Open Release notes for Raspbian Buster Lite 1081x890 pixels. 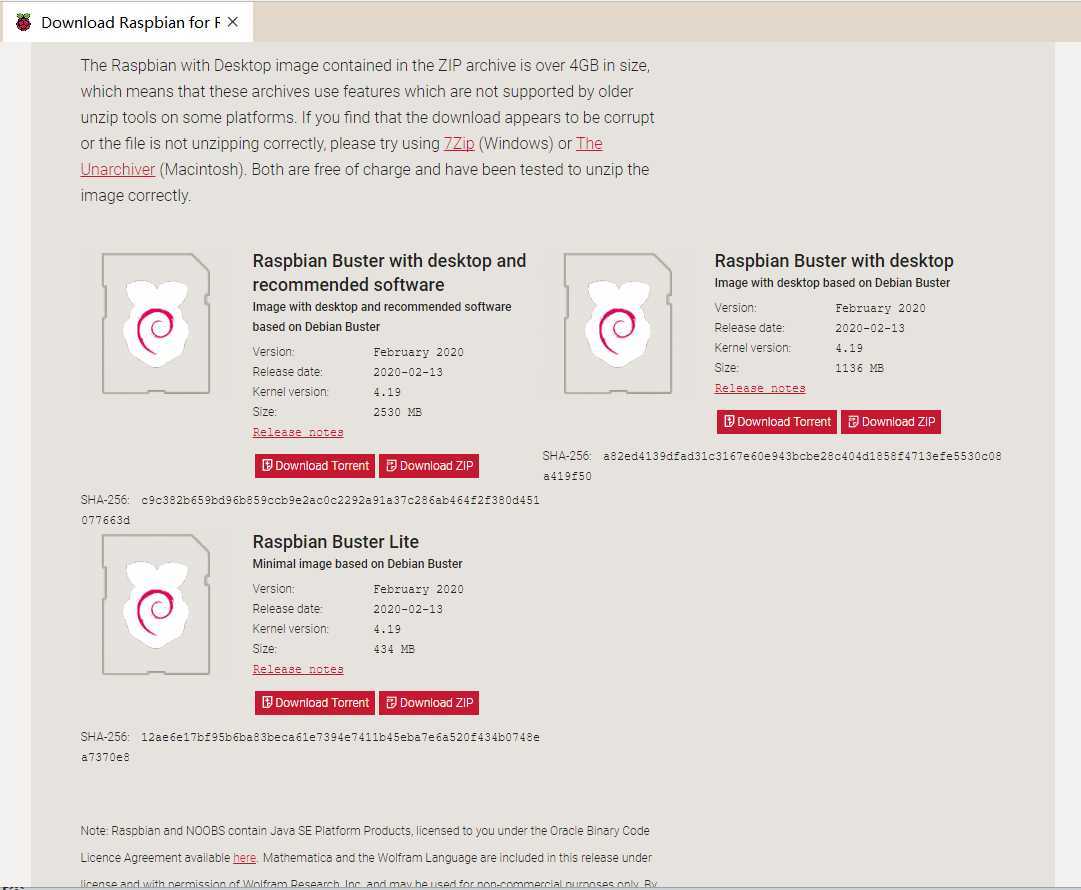coord(298,669)
